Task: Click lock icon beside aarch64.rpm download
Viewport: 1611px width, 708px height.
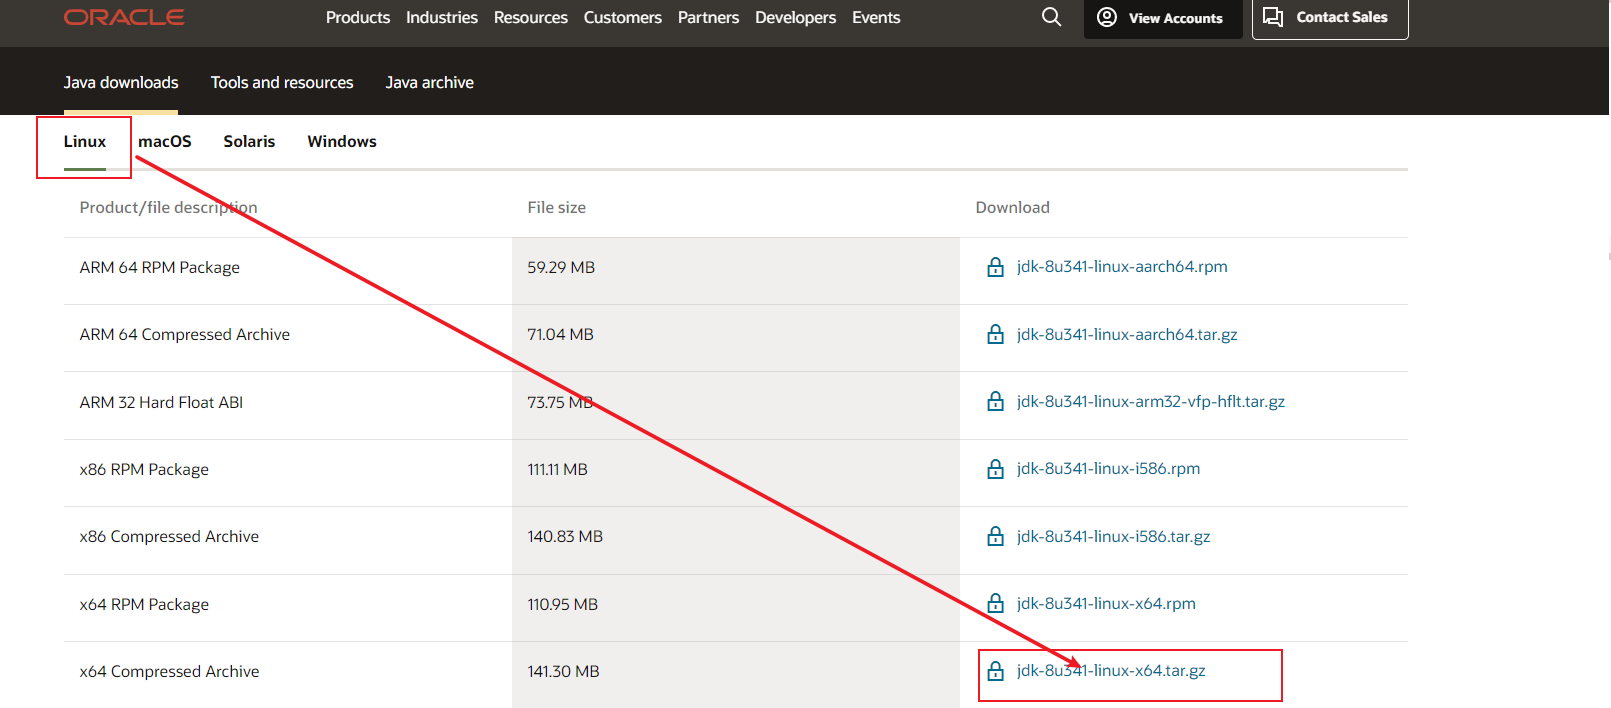Action: (x=995, y=266)
